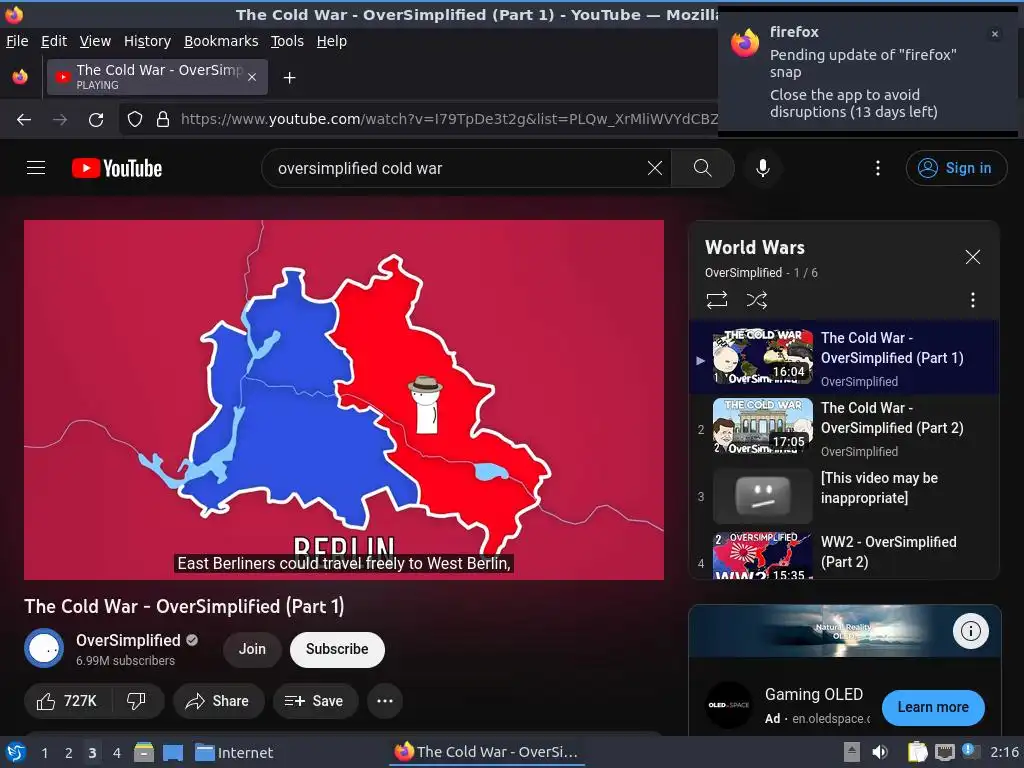Reload the page in Firefox

96,120
